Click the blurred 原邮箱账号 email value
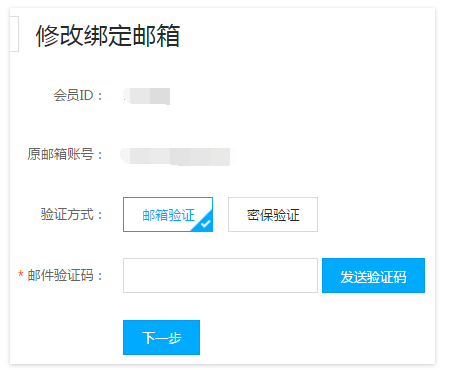The height and width of the screenshot is (370, 454). click(176, 156)
